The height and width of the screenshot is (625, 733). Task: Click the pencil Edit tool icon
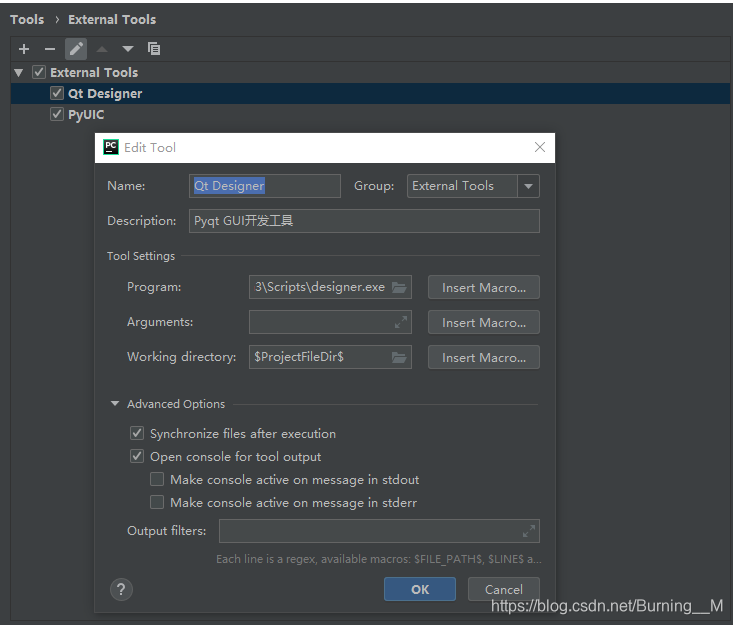point(76,49)
